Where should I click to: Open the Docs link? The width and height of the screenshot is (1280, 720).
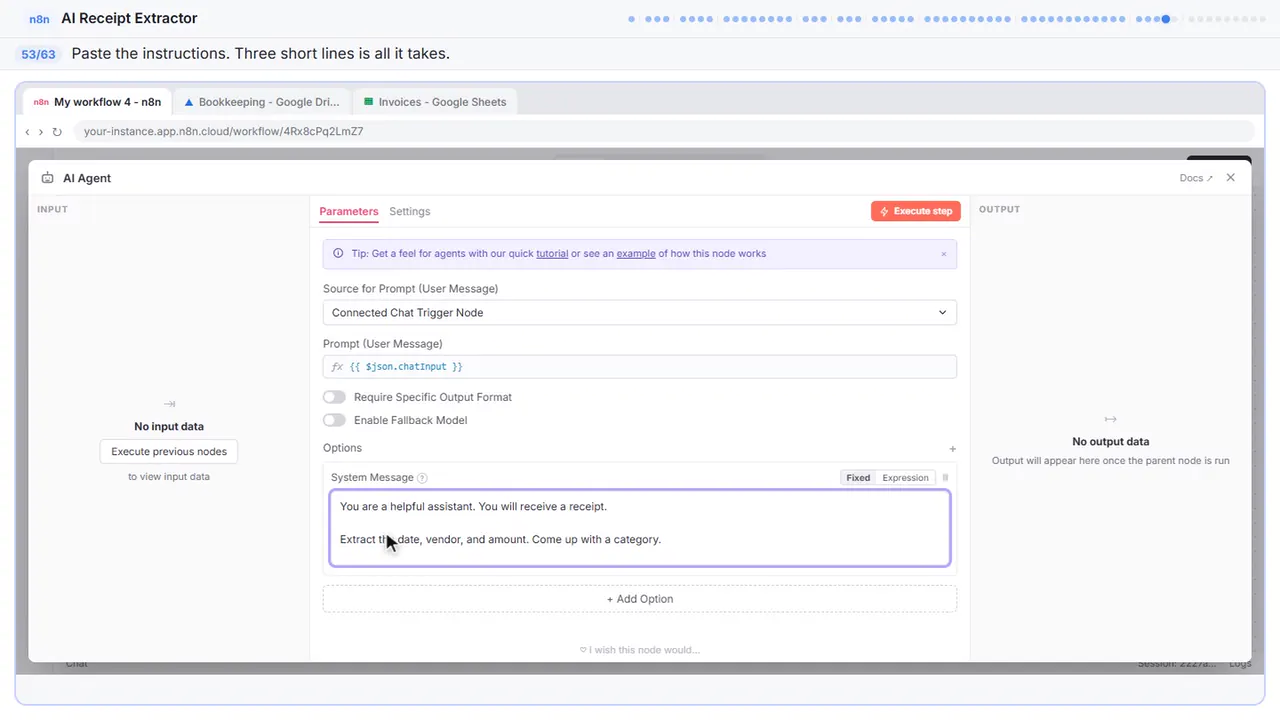click(1196, 178)
